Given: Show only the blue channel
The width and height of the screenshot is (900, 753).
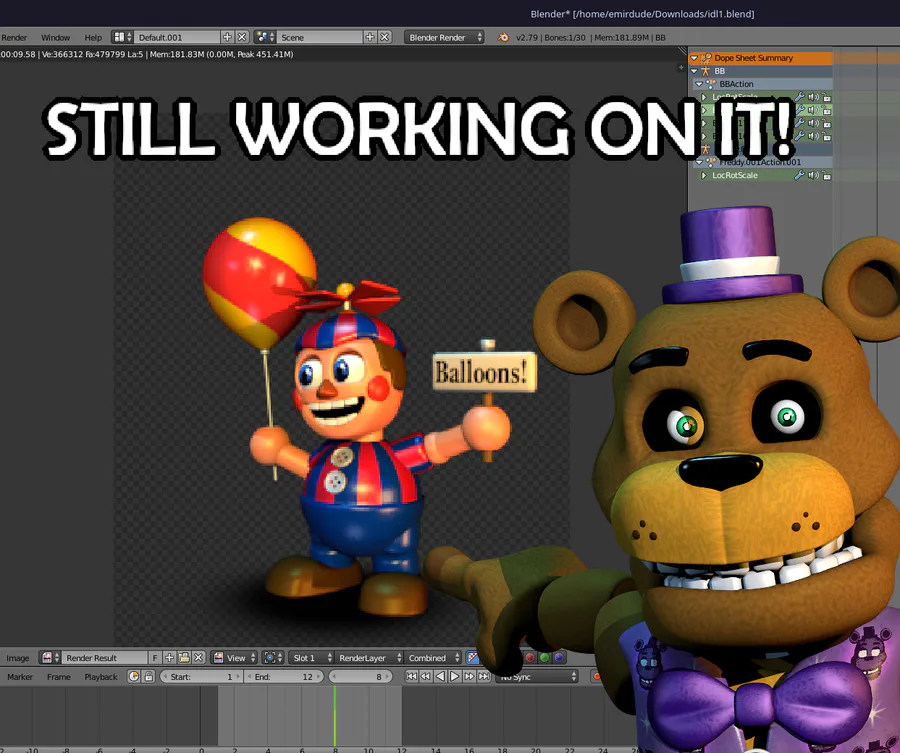Looking at the screenshot, I should 559,658.
